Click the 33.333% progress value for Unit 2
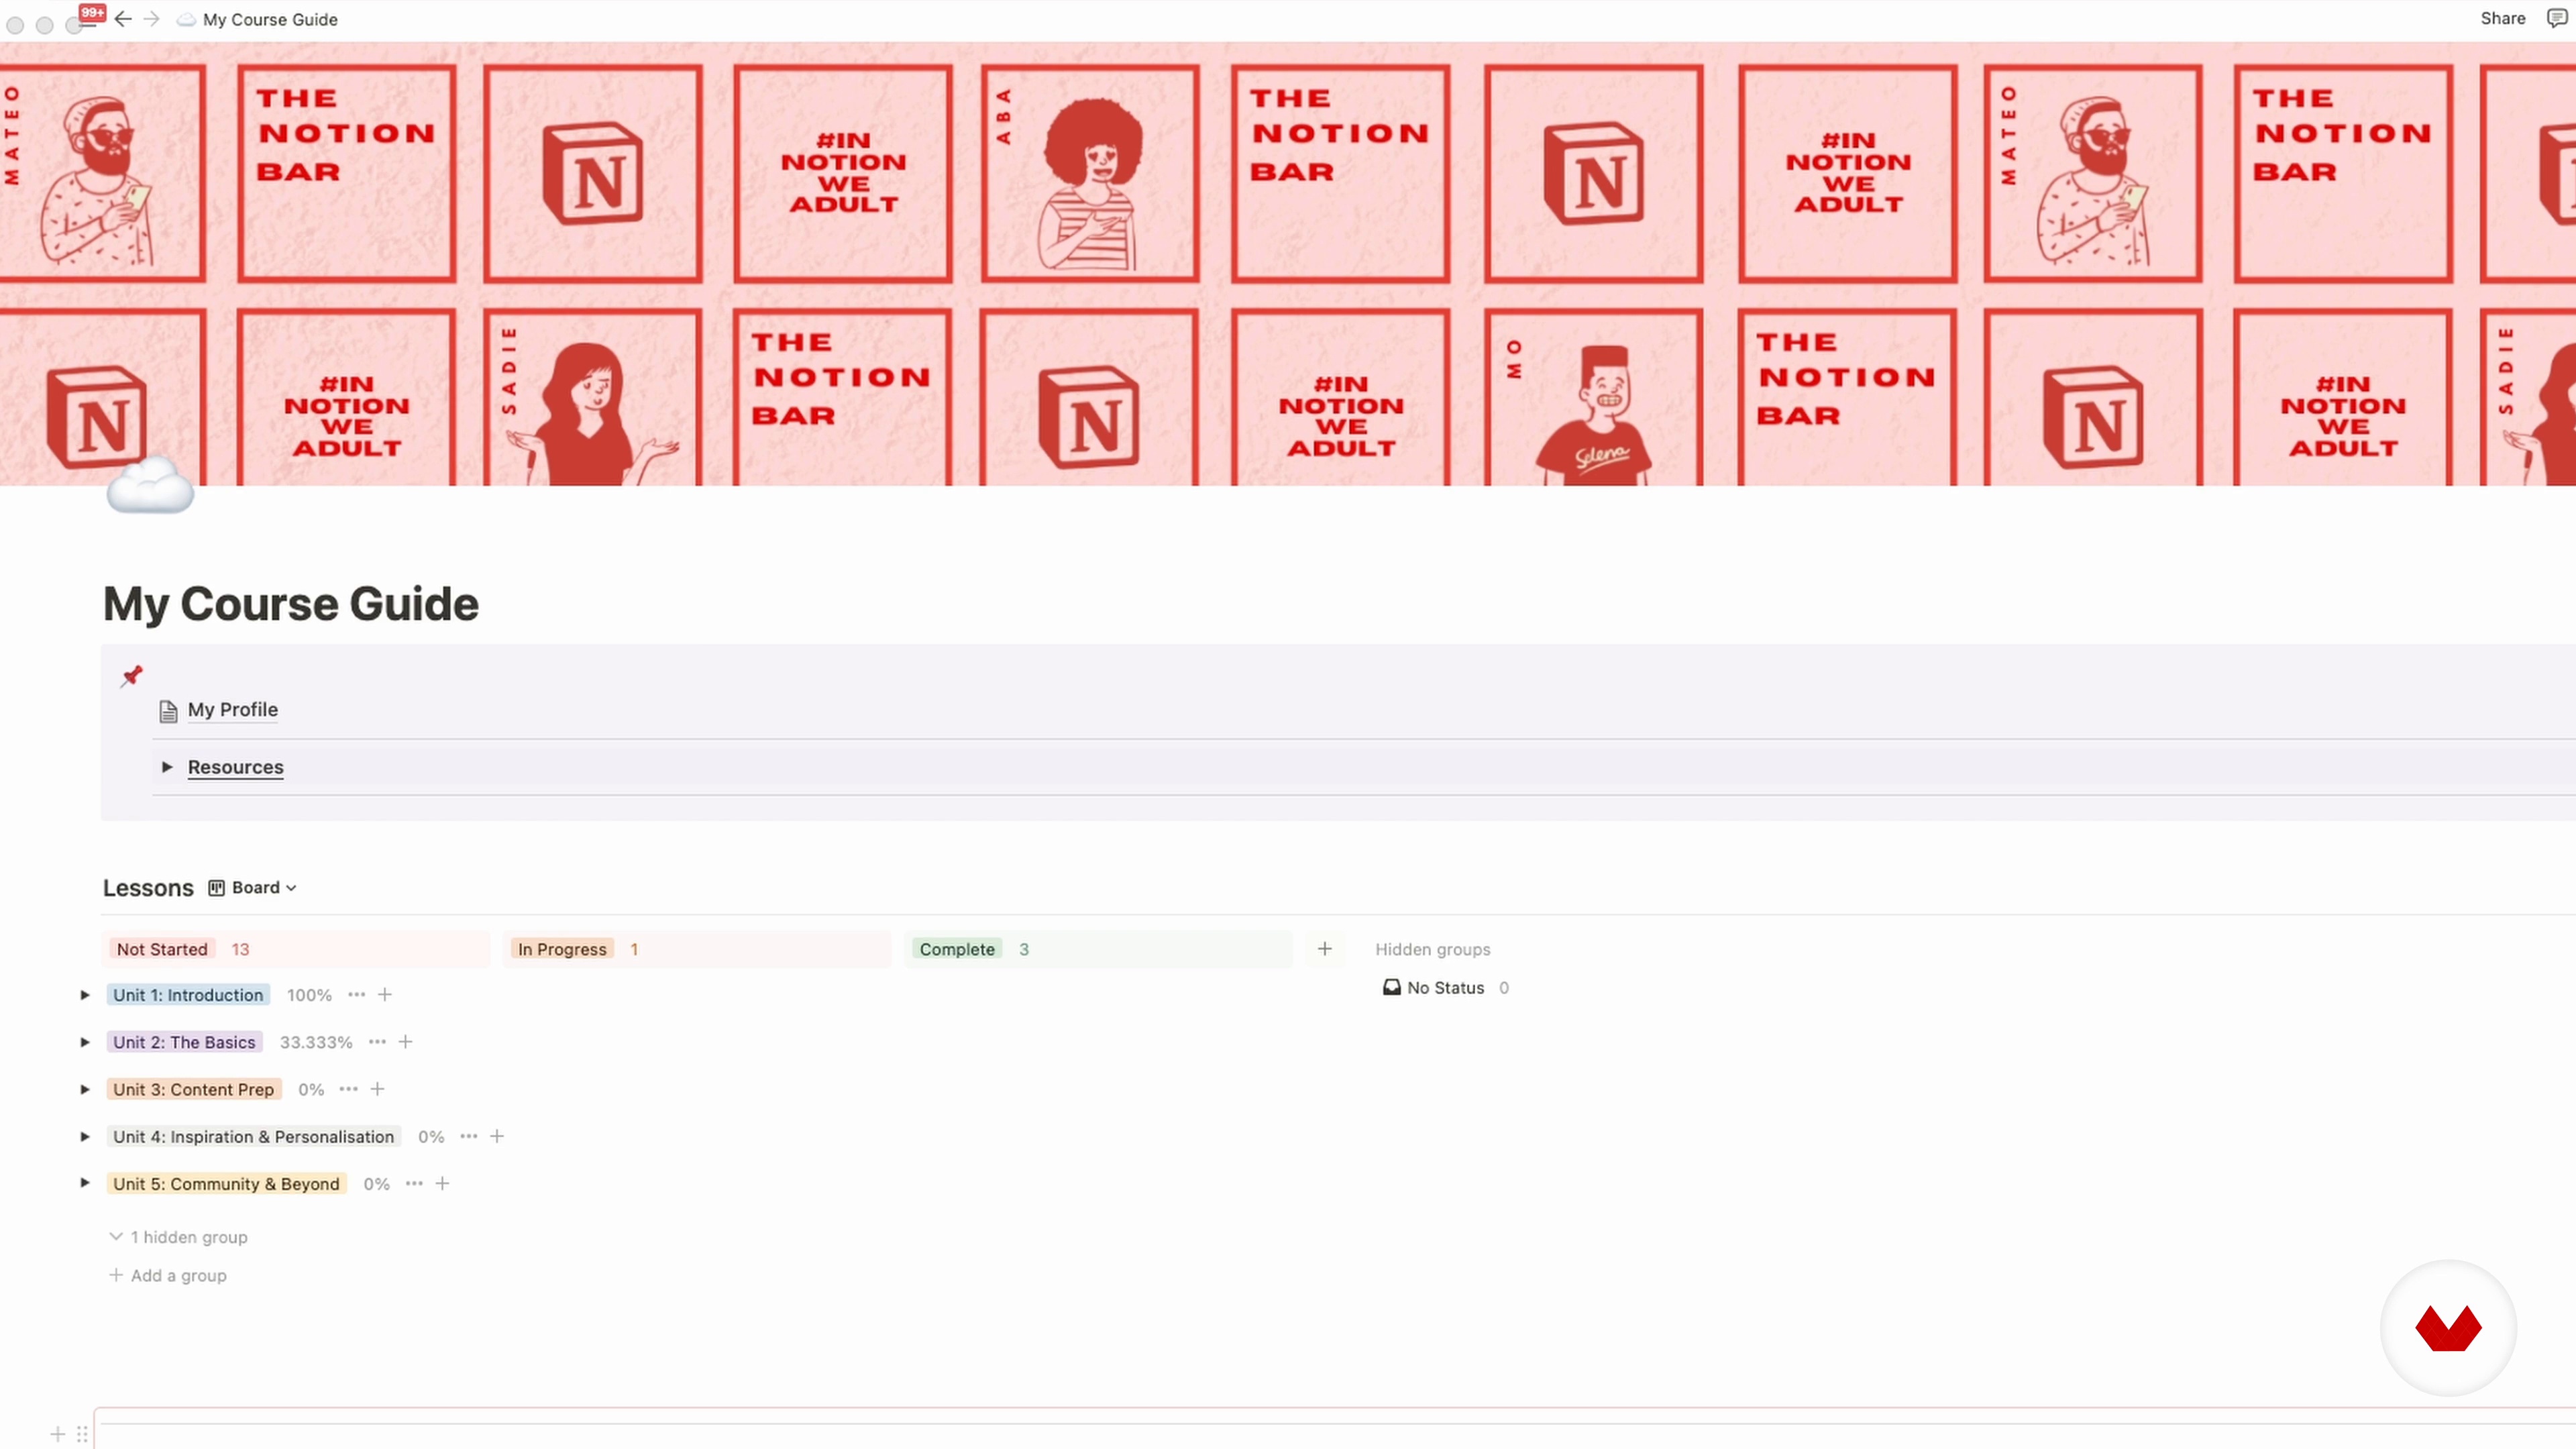Screen dimensions: 2576x1449 click(316, 1042)
